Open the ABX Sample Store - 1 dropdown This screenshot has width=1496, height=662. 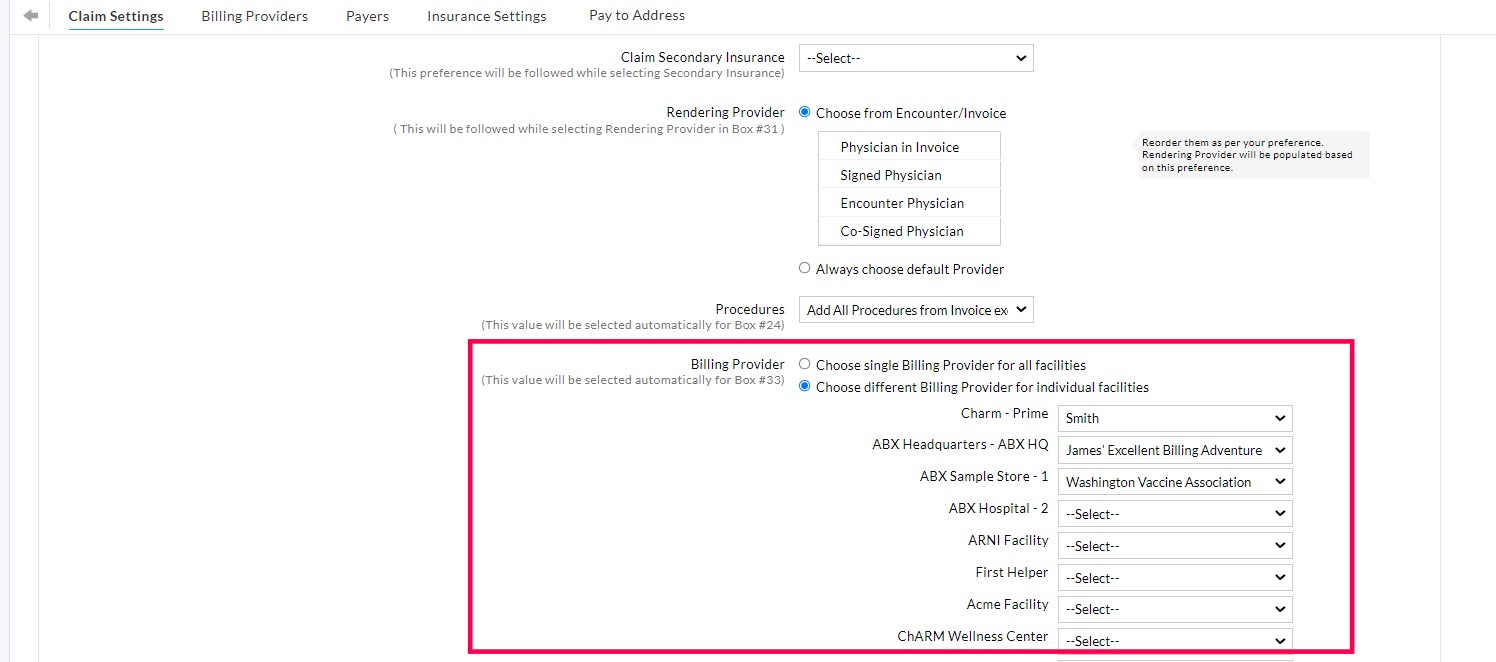click(1174, 481)
